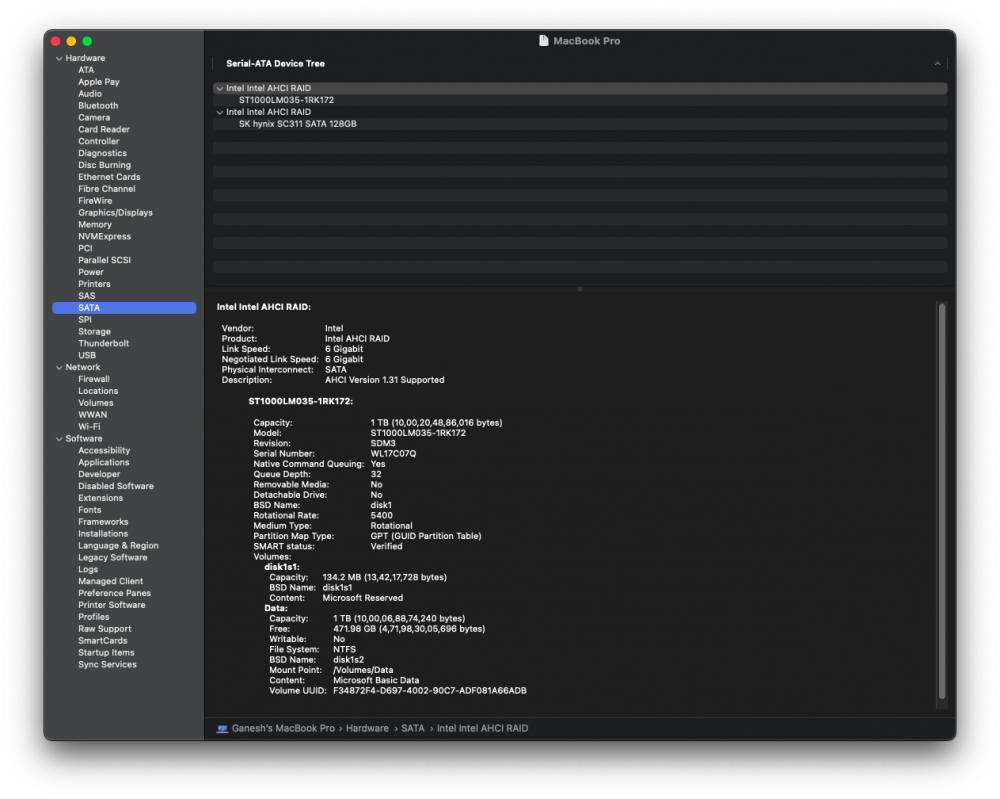Open Logs under Software
The height and width of the screenshot is (799, 1000).
click(88, 570)
